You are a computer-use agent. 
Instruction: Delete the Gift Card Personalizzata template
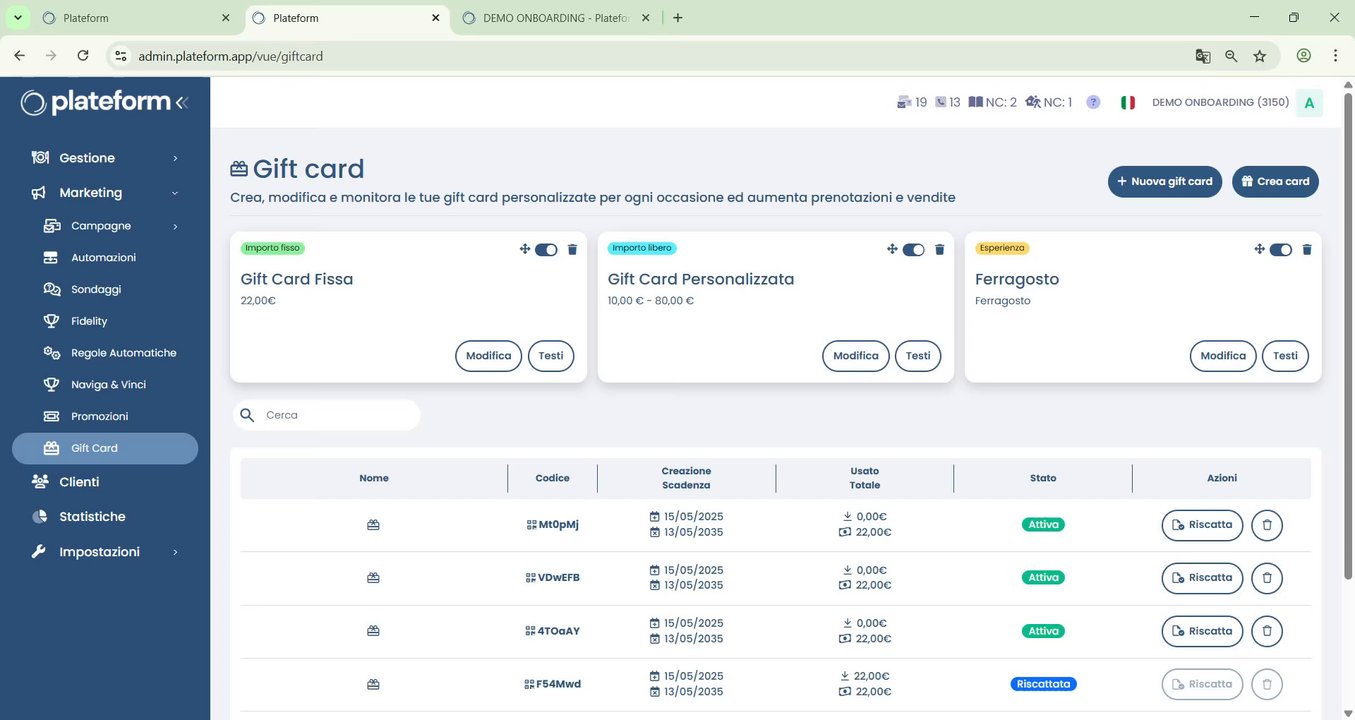[x=939, y=250]
